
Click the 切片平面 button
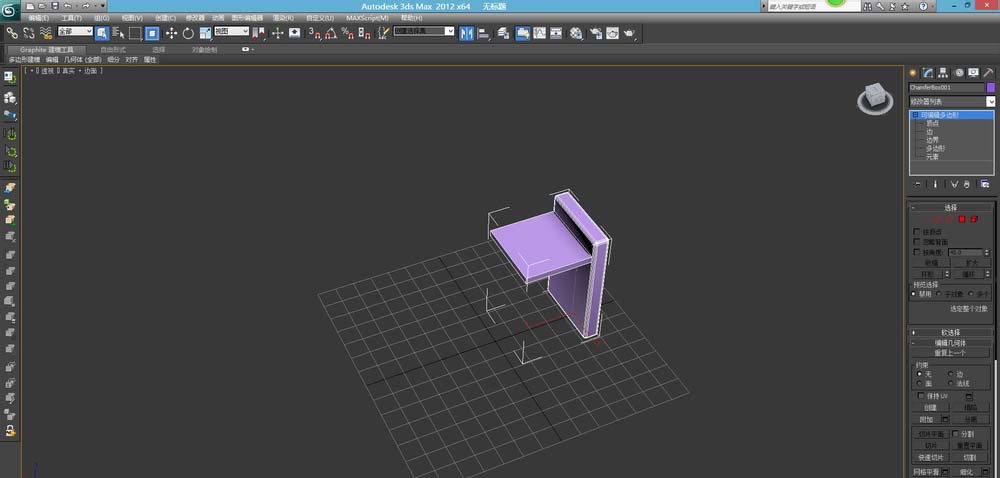(x=931, y=434)
